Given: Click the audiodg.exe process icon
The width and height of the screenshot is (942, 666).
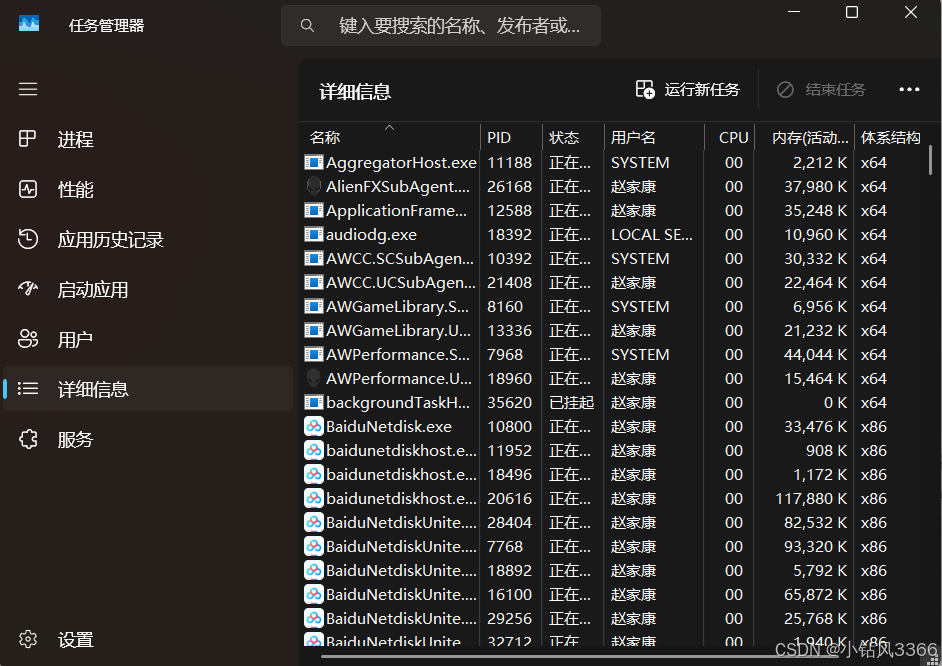Looking at the screenshot, I should point(314,234).
